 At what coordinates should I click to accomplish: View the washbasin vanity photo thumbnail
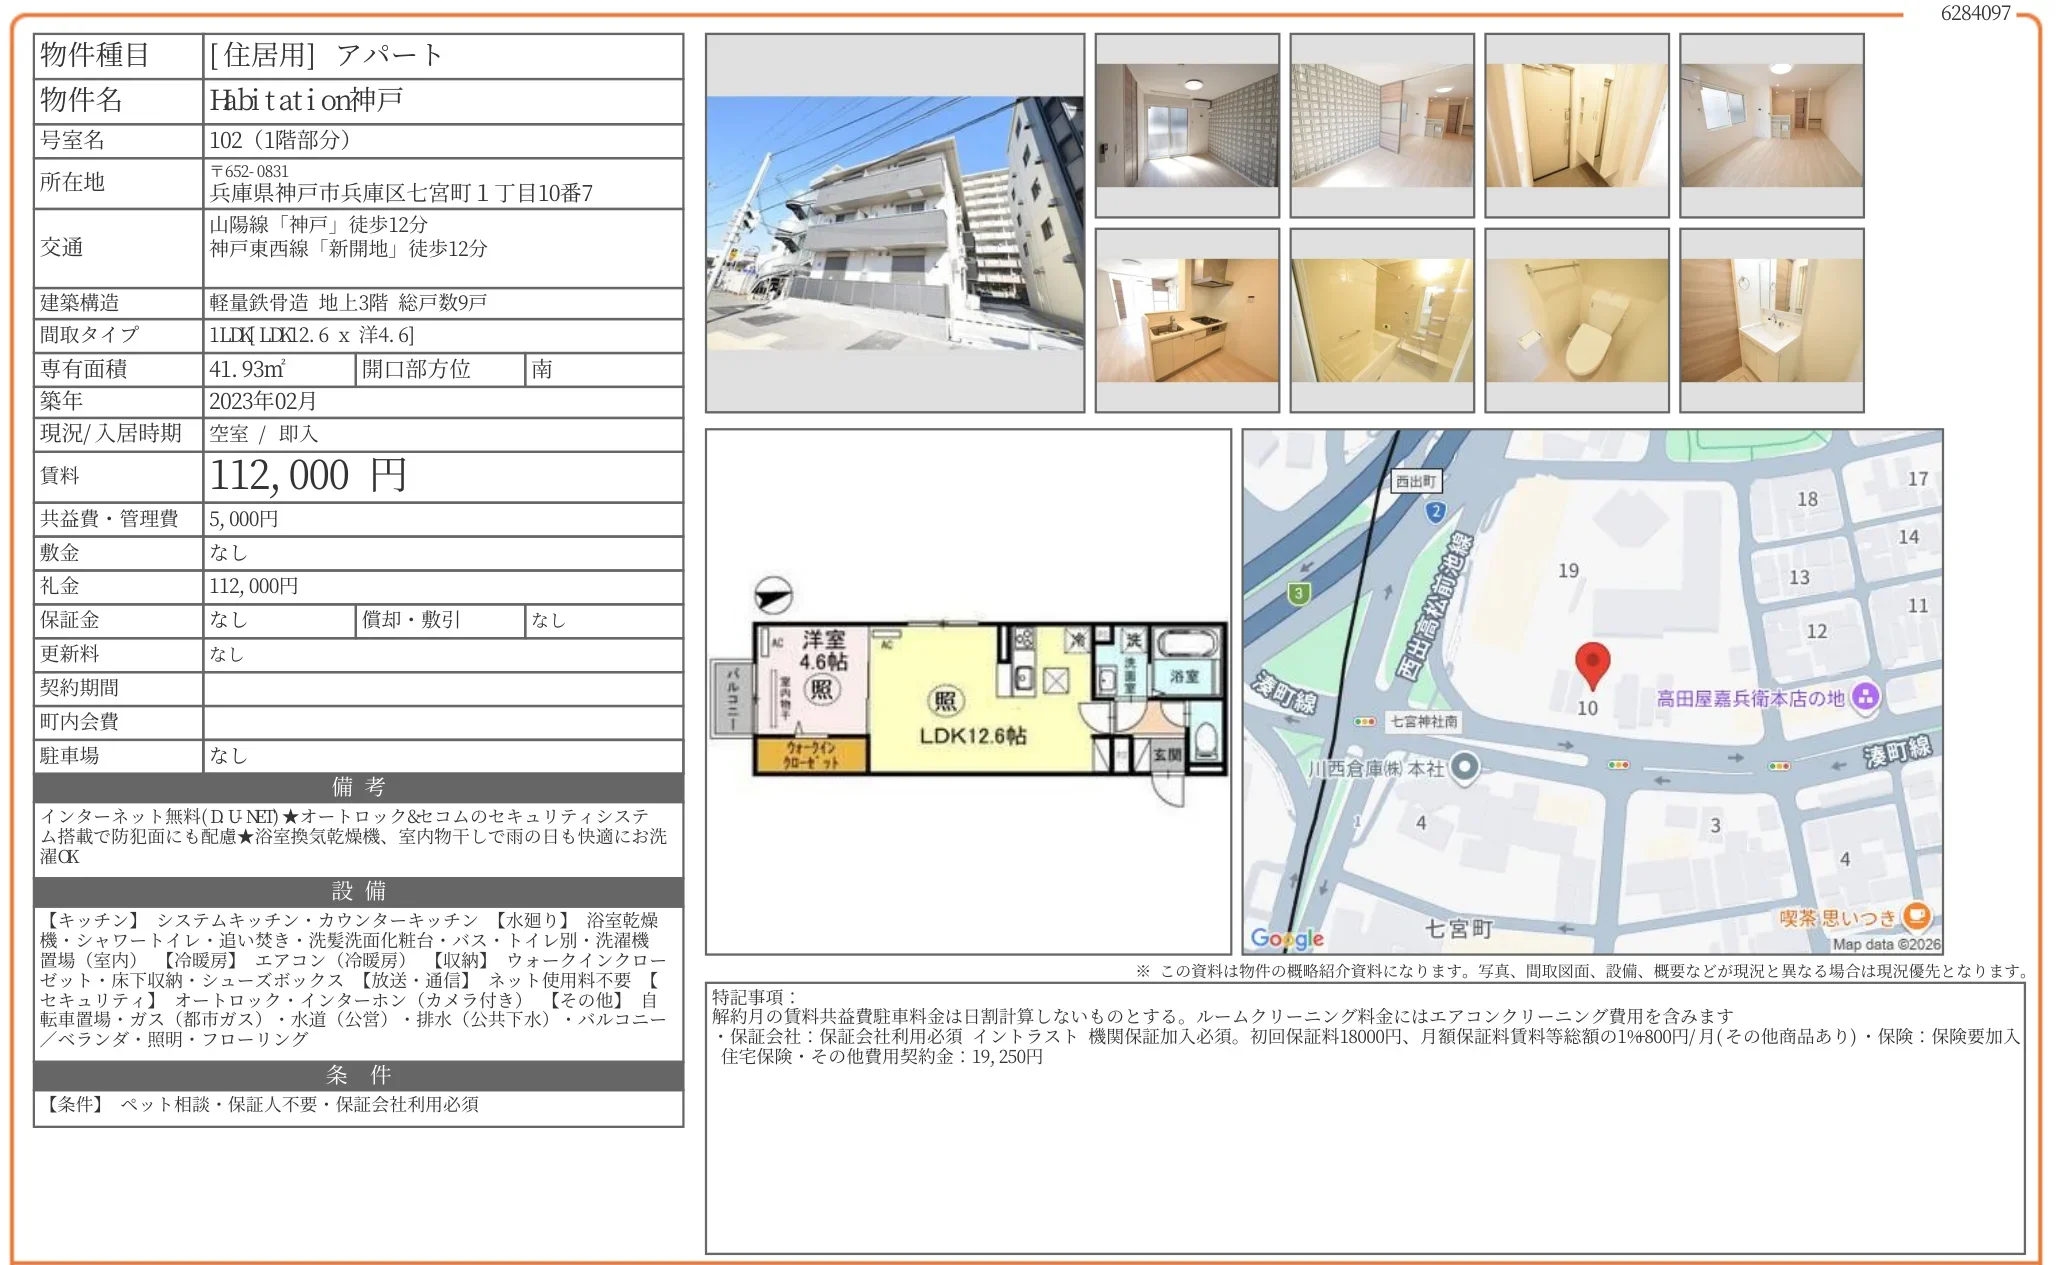1770,319
